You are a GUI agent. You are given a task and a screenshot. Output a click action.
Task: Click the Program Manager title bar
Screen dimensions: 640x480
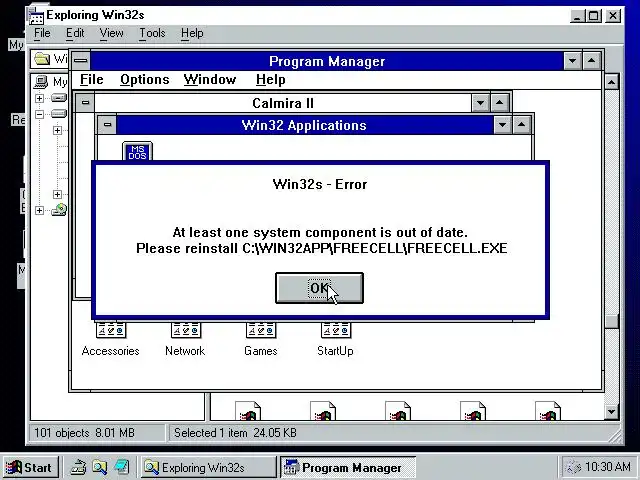click(327, 61)
